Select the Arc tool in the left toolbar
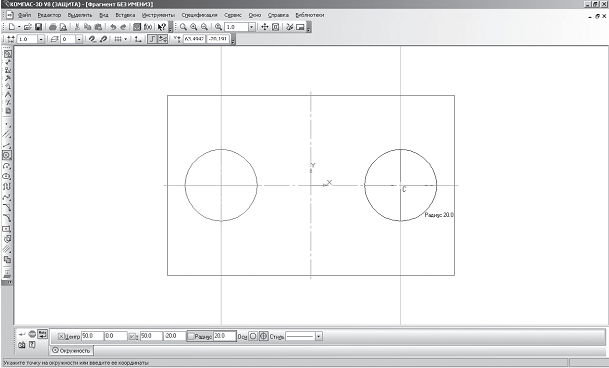Viewport: 609px width, 368px height. point(7,166)
